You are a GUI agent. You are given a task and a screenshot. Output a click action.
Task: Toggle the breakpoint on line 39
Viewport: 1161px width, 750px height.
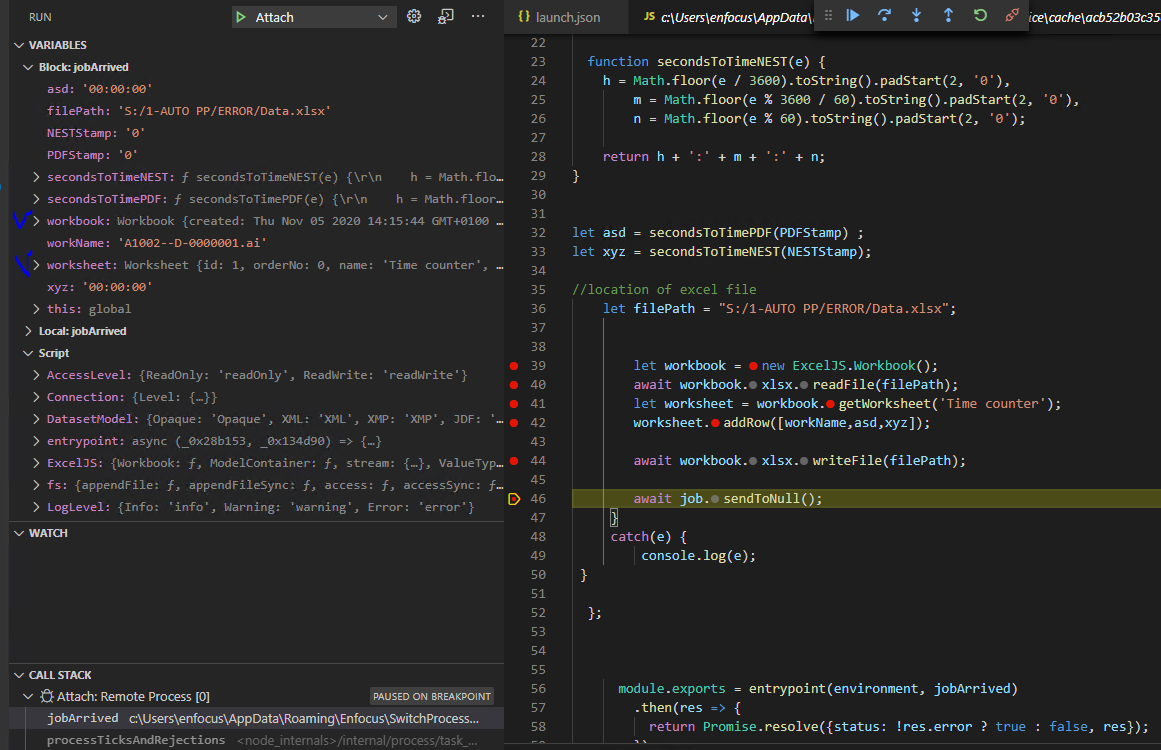point(514,366)
